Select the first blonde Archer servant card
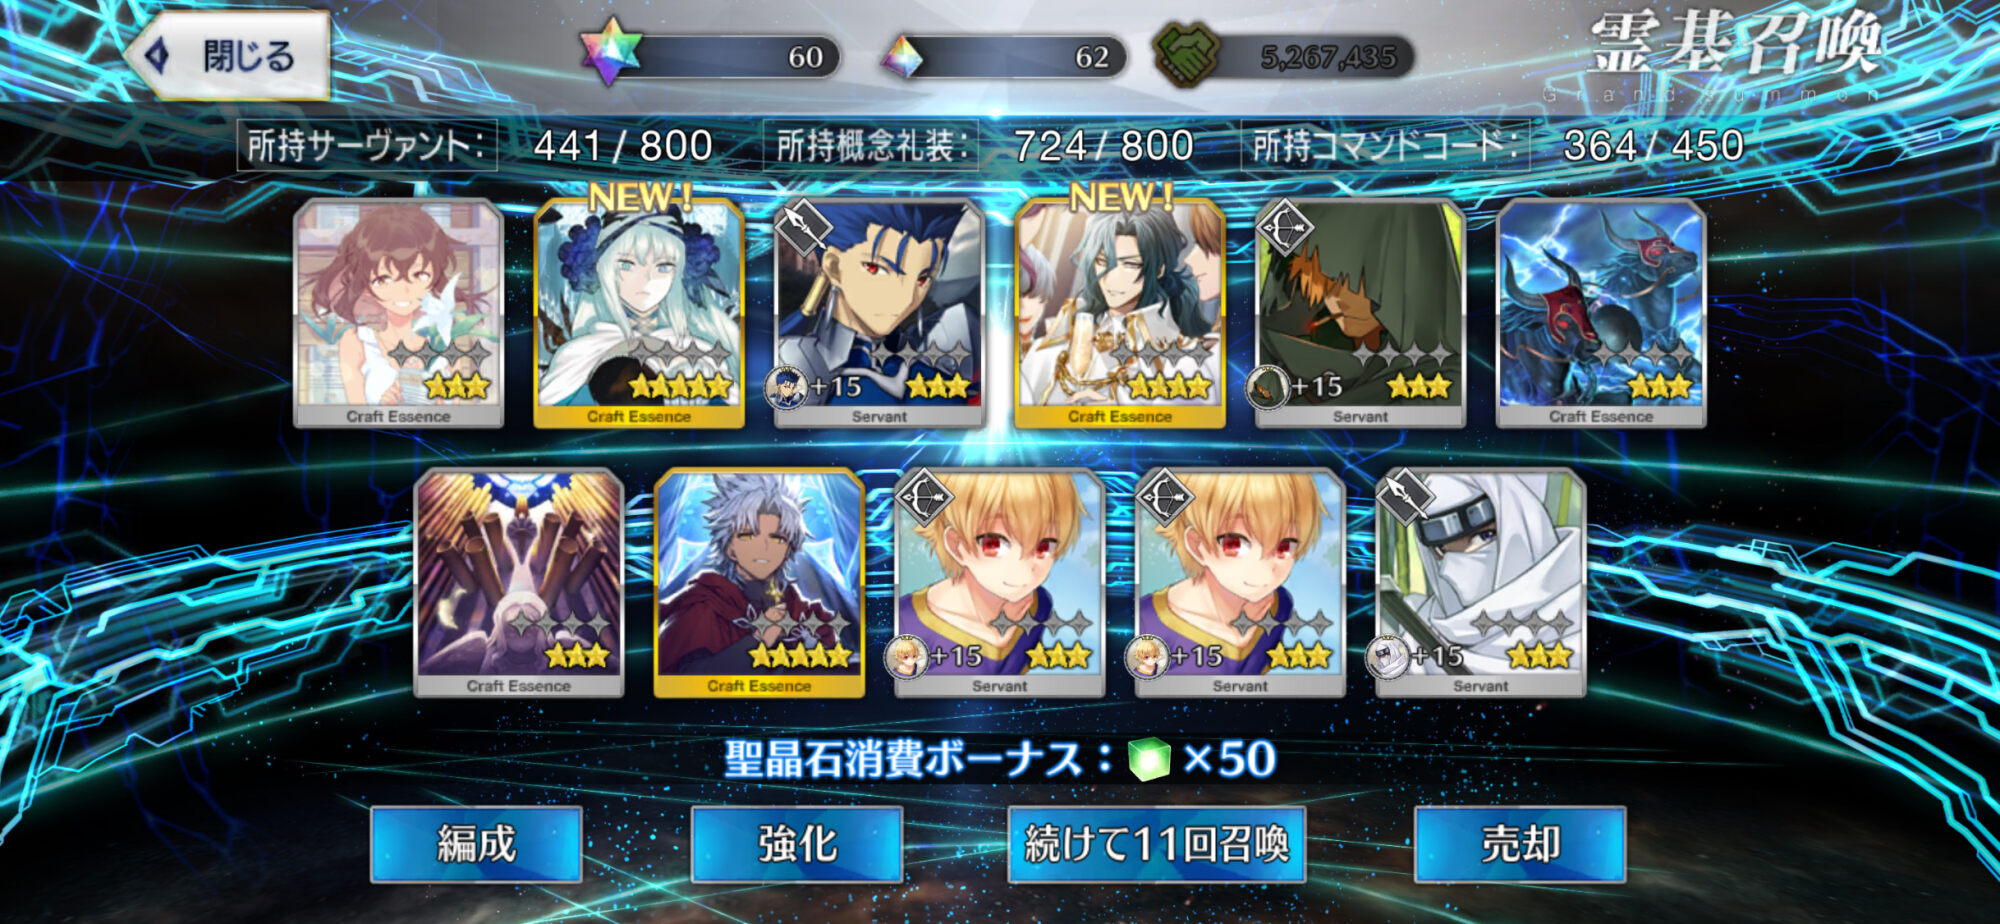 click(1000, 583)
